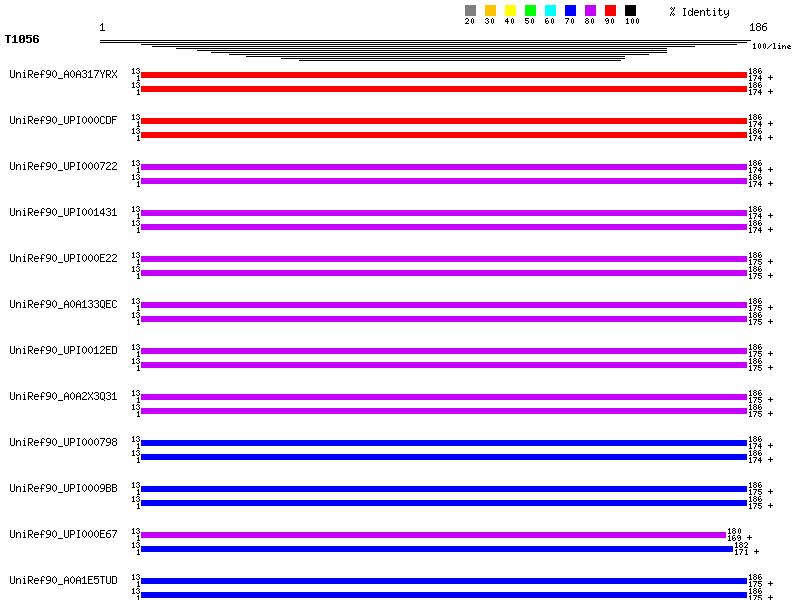Open the UniRef90_UPI000CDF sequence entry
The width and height of the screenshot is (800, 600).
[x=63, y=120]
